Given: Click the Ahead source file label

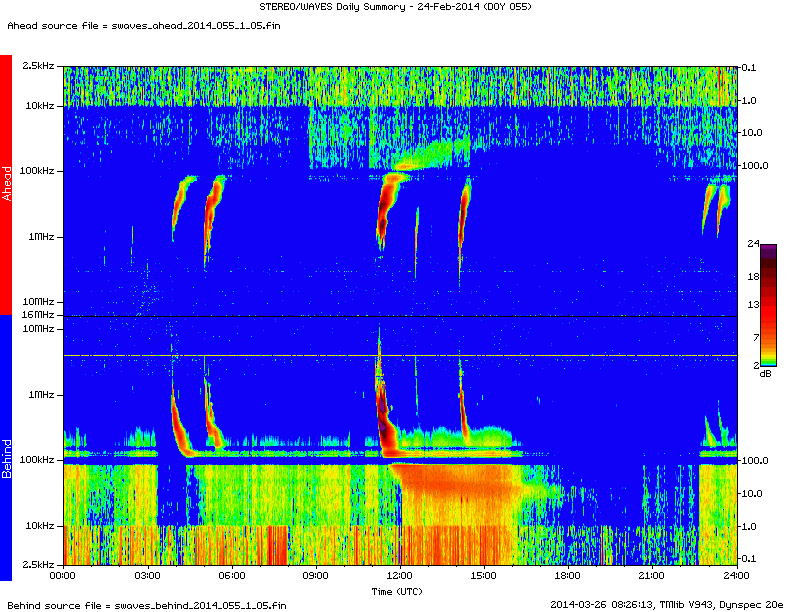Looking at the screenshot, I should [x=144, y=26].
